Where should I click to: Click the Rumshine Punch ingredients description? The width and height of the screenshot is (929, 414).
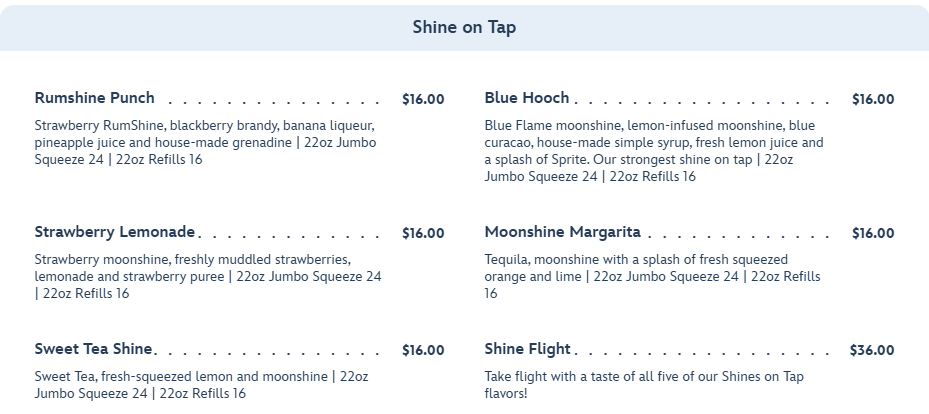205,143
